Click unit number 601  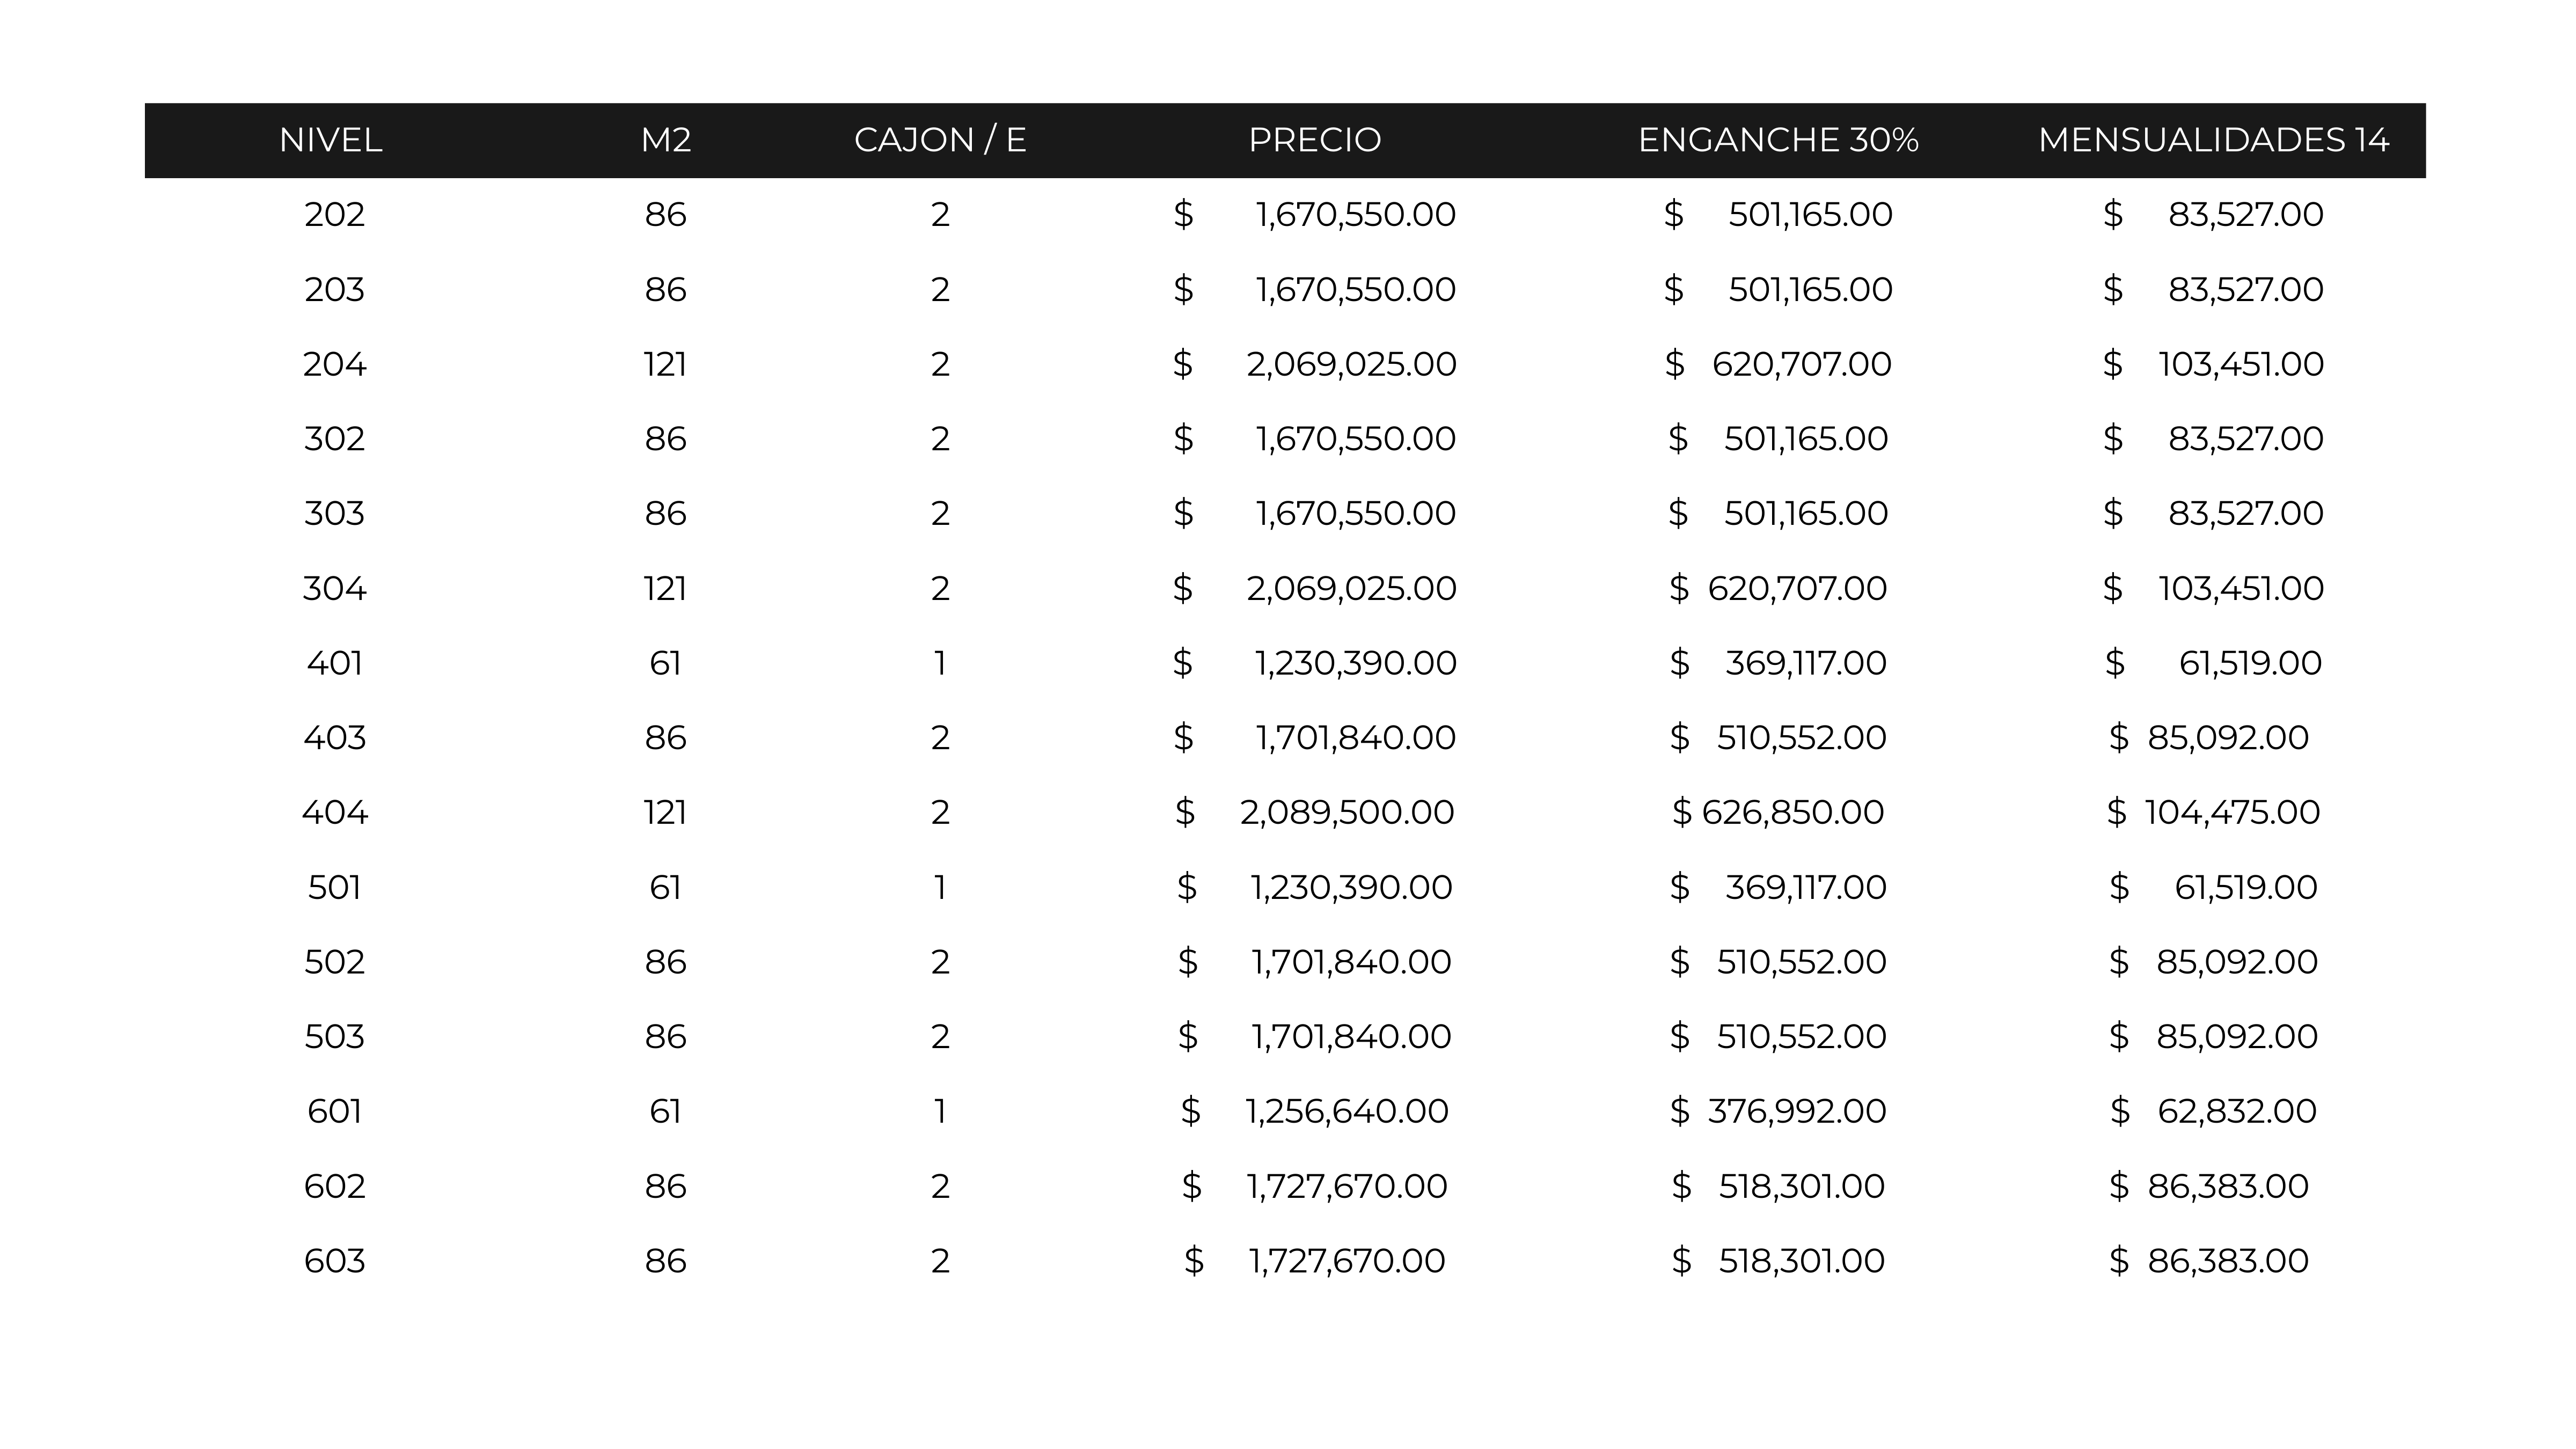(x=335, y=1111)
